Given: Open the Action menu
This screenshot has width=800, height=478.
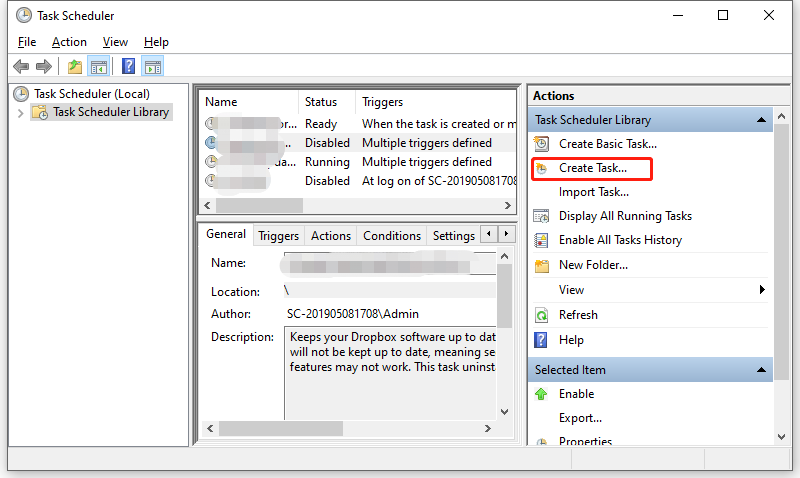Looking at the screenshot, I should (69, 42).
